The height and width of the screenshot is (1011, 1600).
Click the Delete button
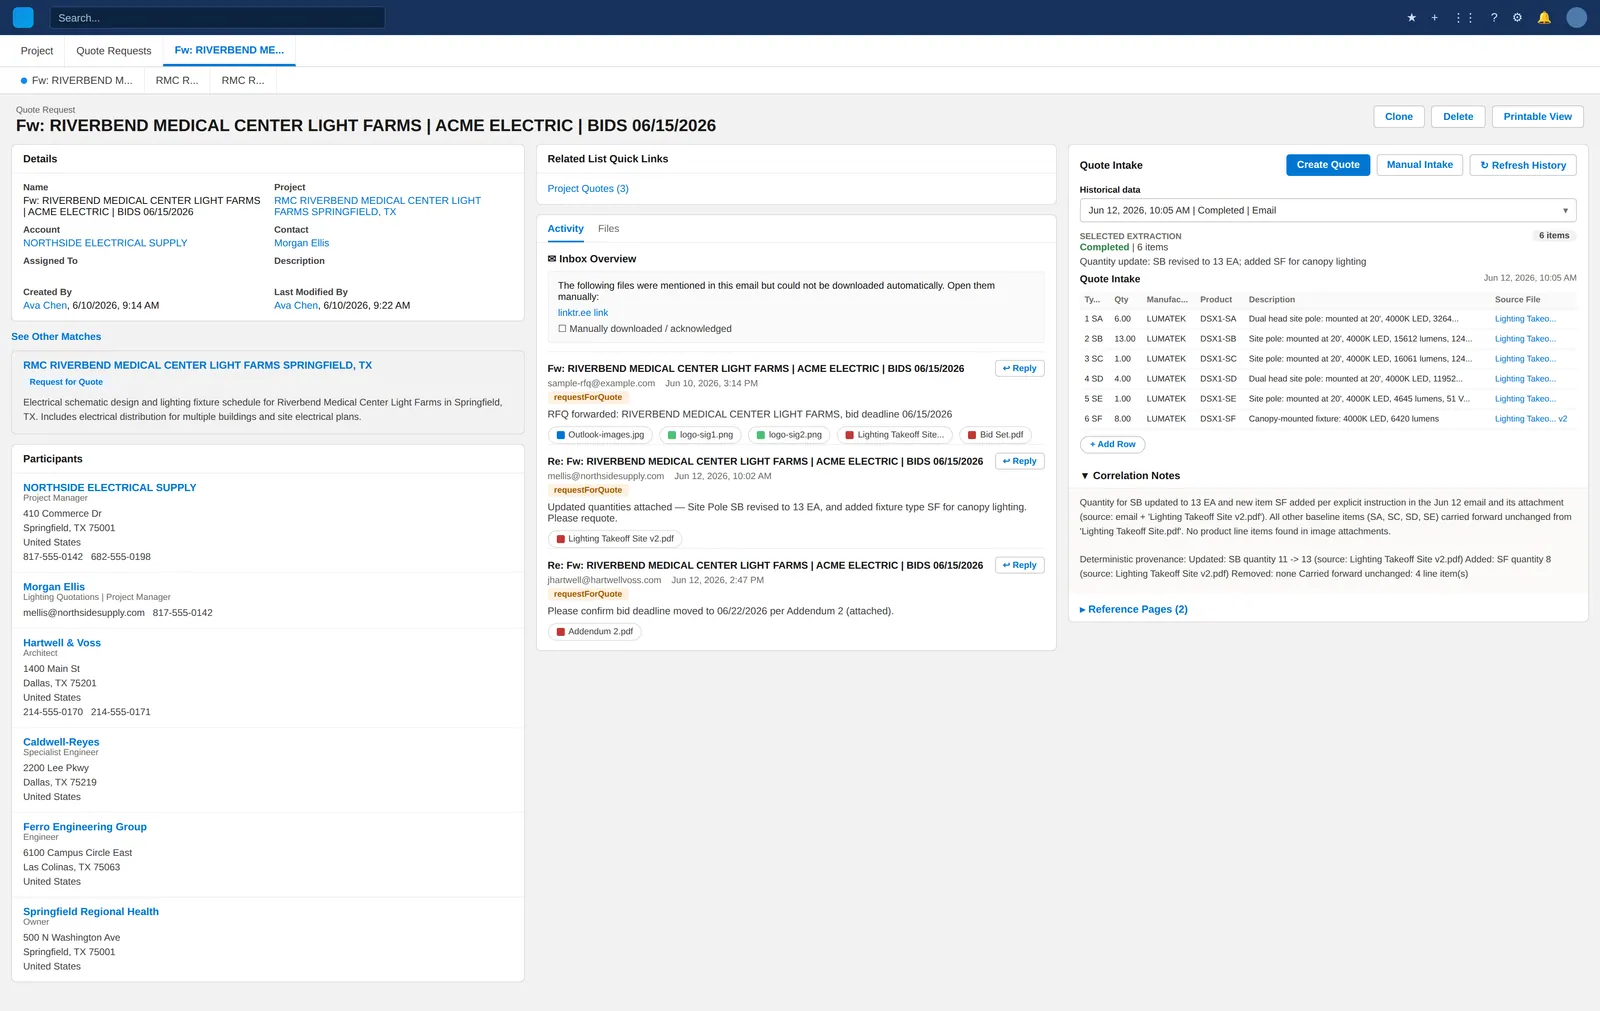tap(1458, 117)
